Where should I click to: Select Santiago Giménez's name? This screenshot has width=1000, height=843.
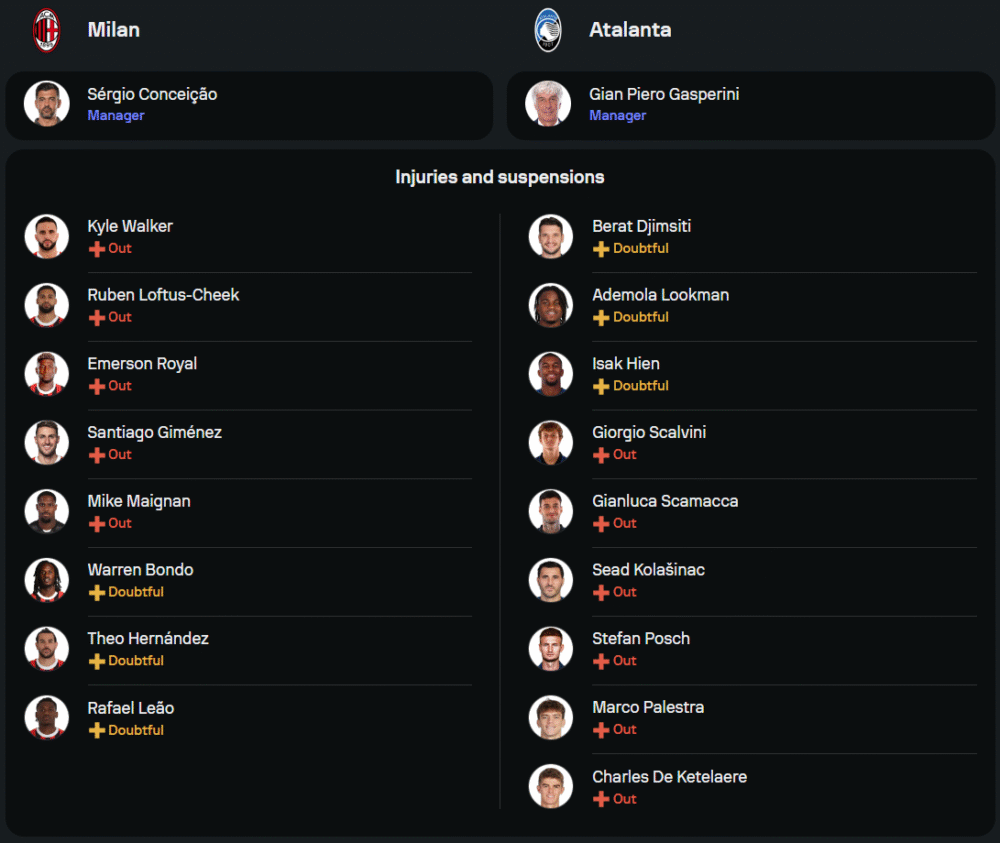[154, 432]
